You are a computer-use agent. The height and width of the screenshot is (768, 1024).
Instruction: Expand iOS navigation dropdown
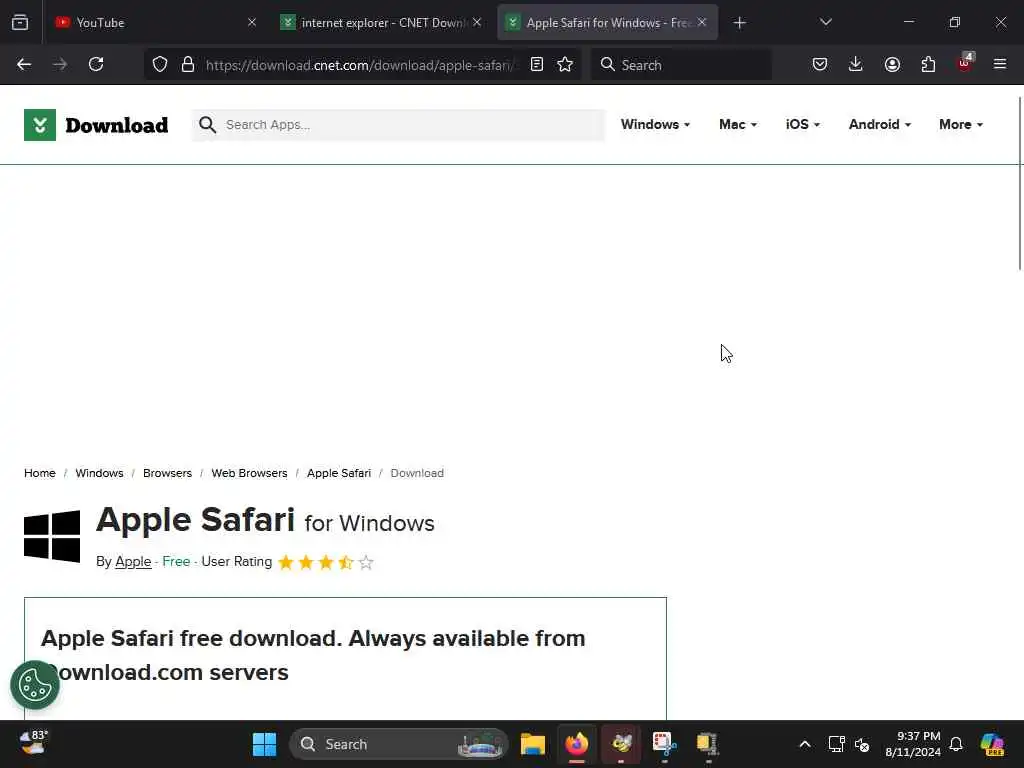coord(803,125)
